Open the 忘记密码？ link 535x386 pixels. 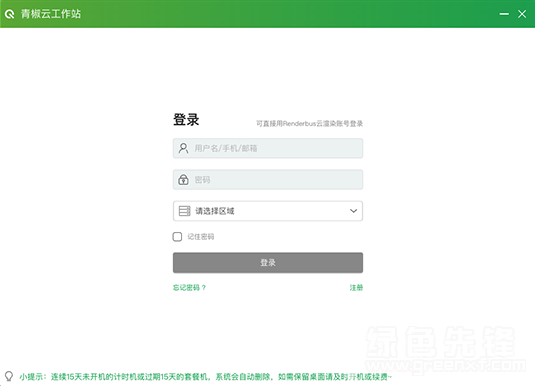pos(189,288)
